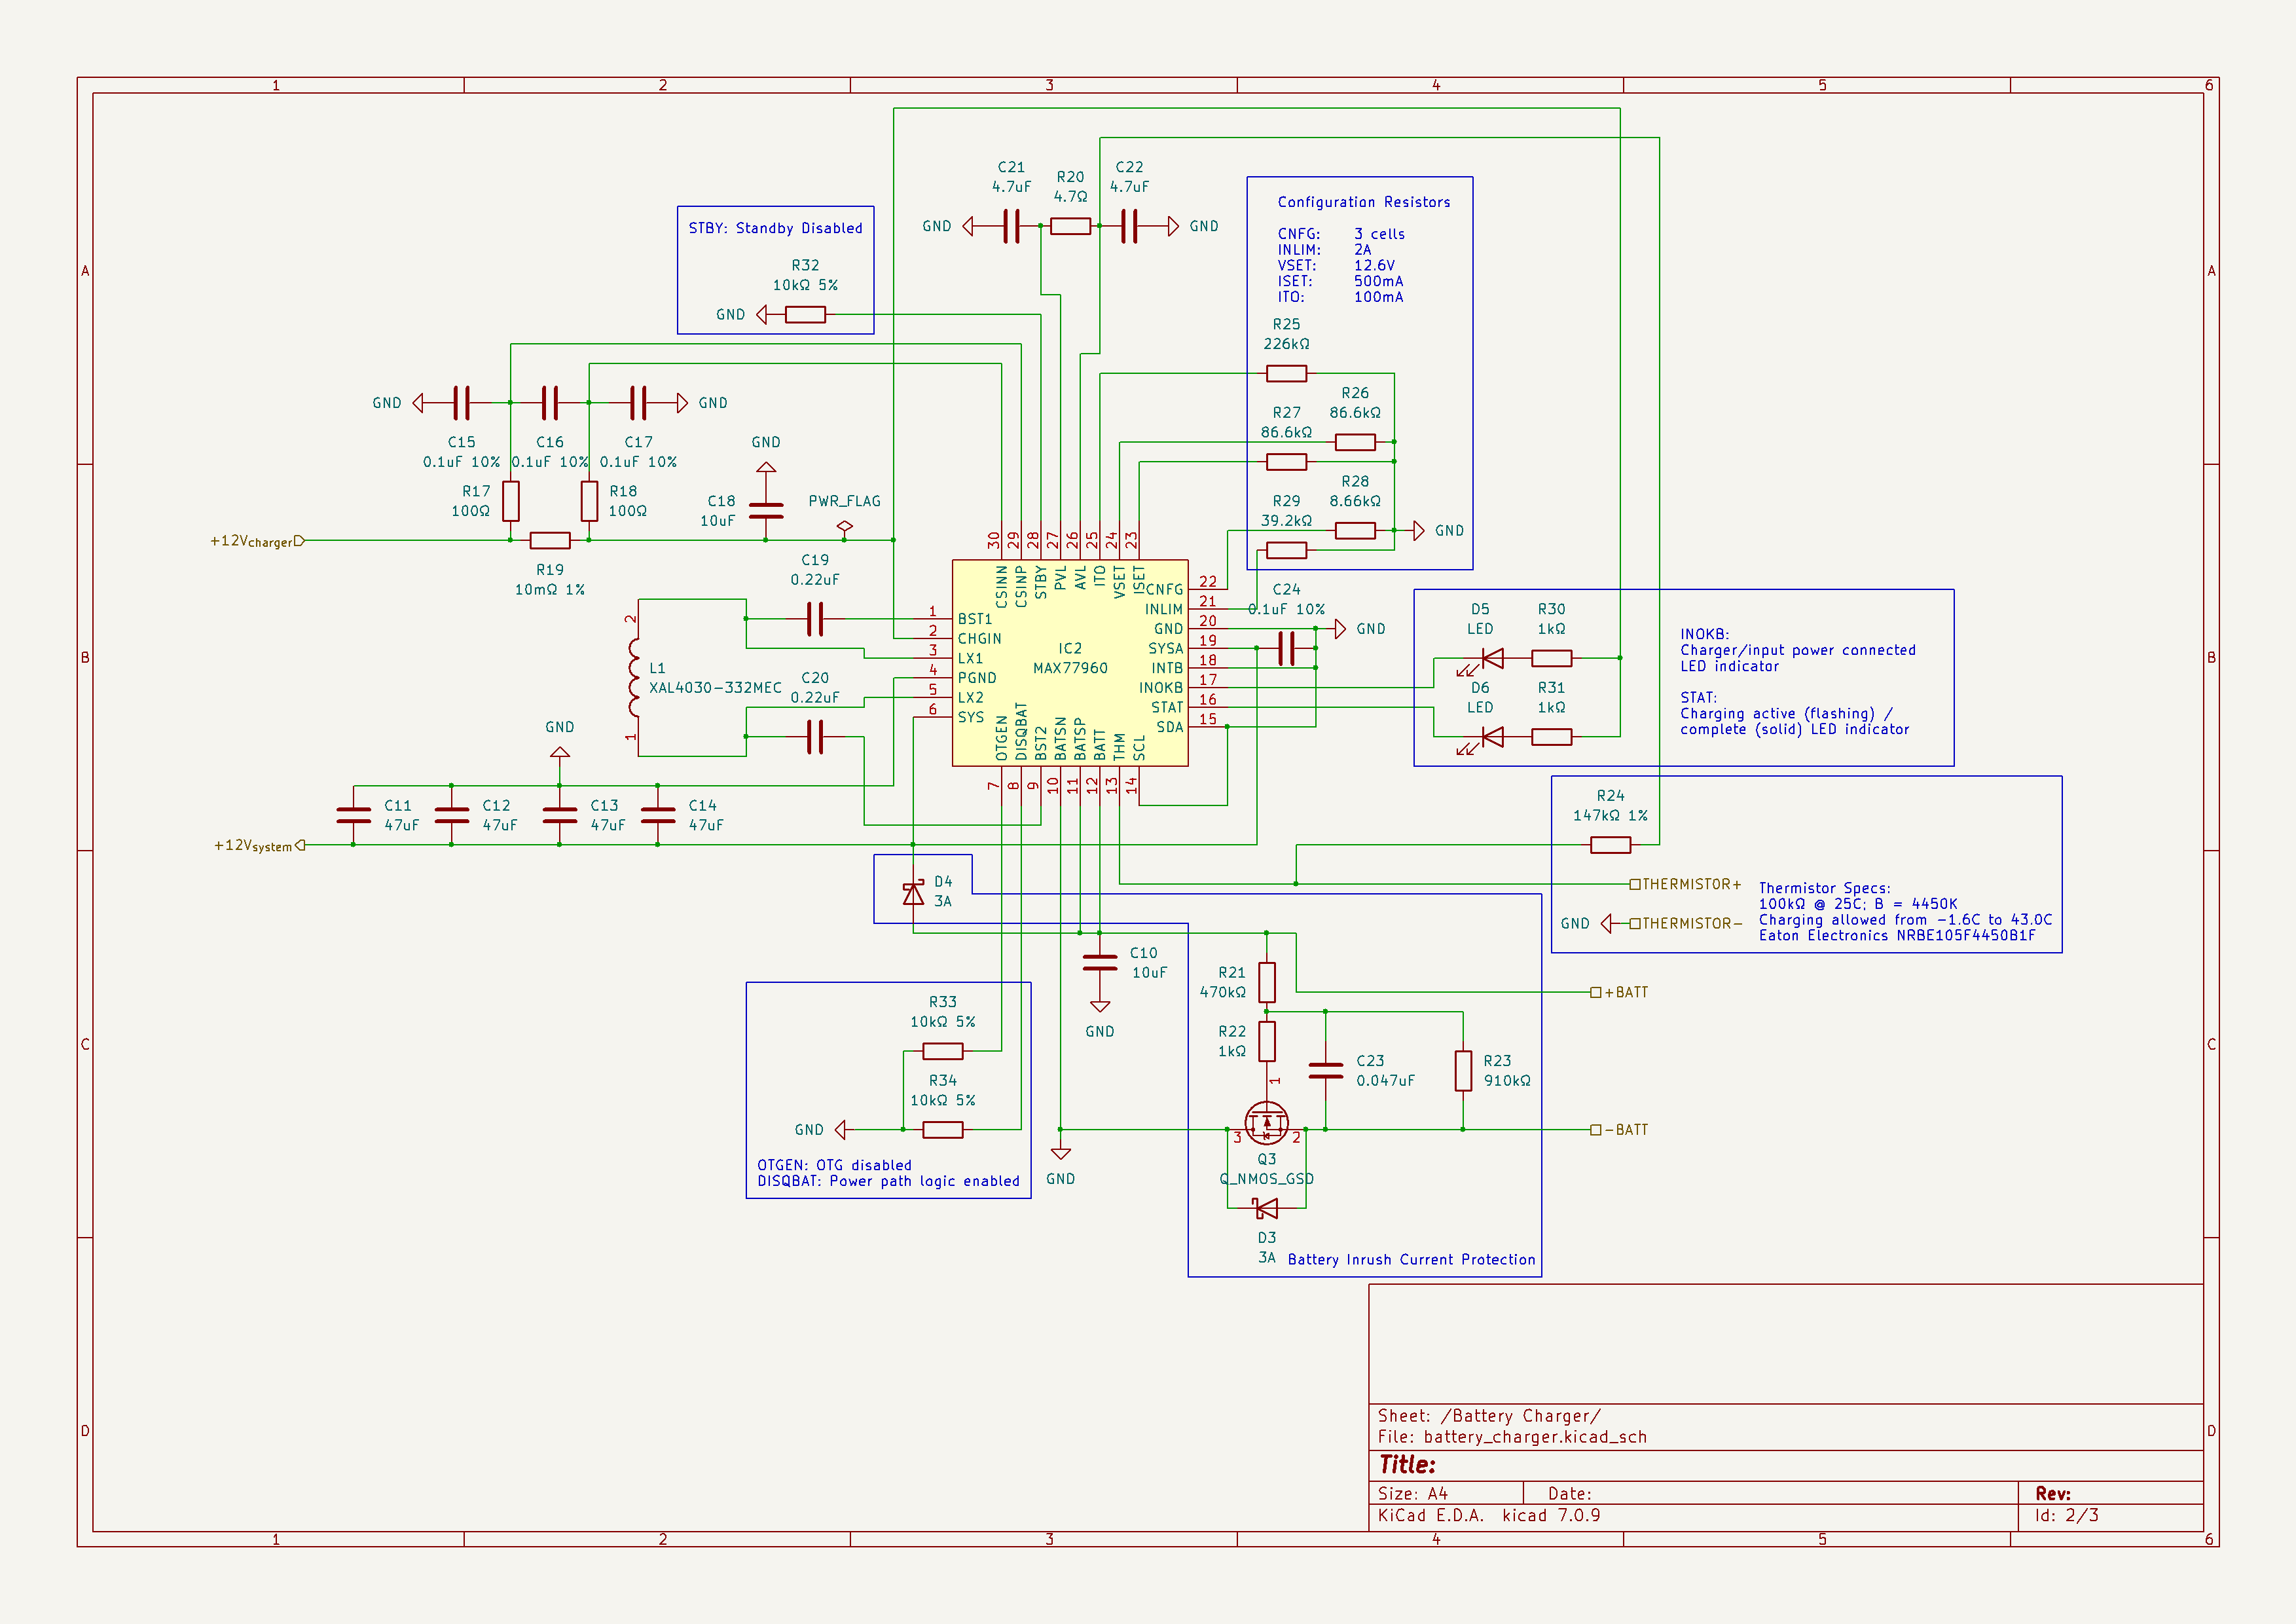Select the R24 thermistor divider resistor
Screen dimensions: 2296x1624
click(x=1610, y=845)
